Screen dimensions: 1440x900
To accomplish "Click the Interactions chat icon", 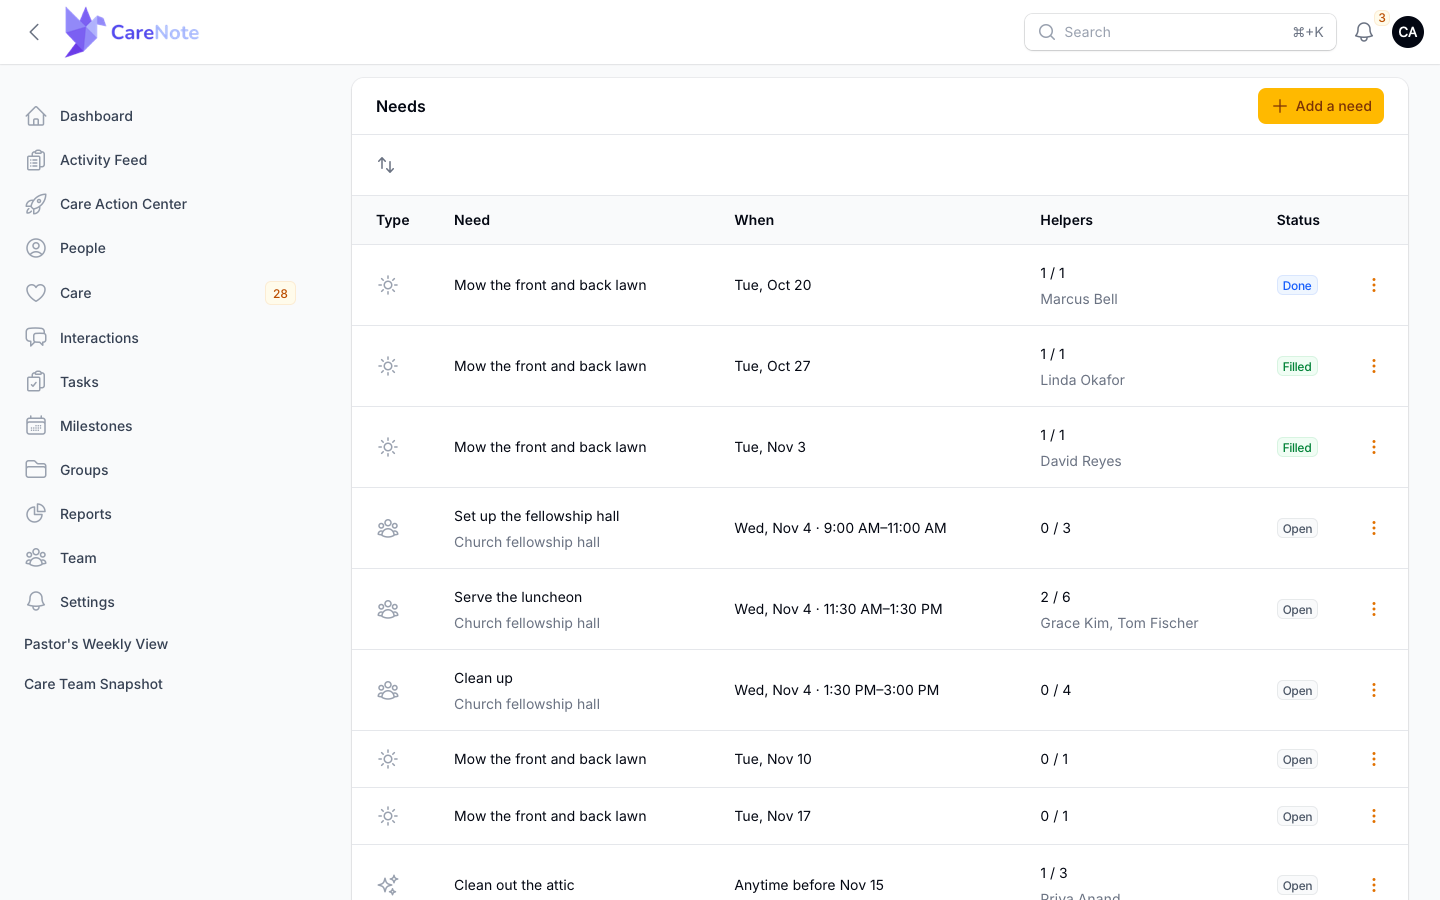I will [36, 338].
